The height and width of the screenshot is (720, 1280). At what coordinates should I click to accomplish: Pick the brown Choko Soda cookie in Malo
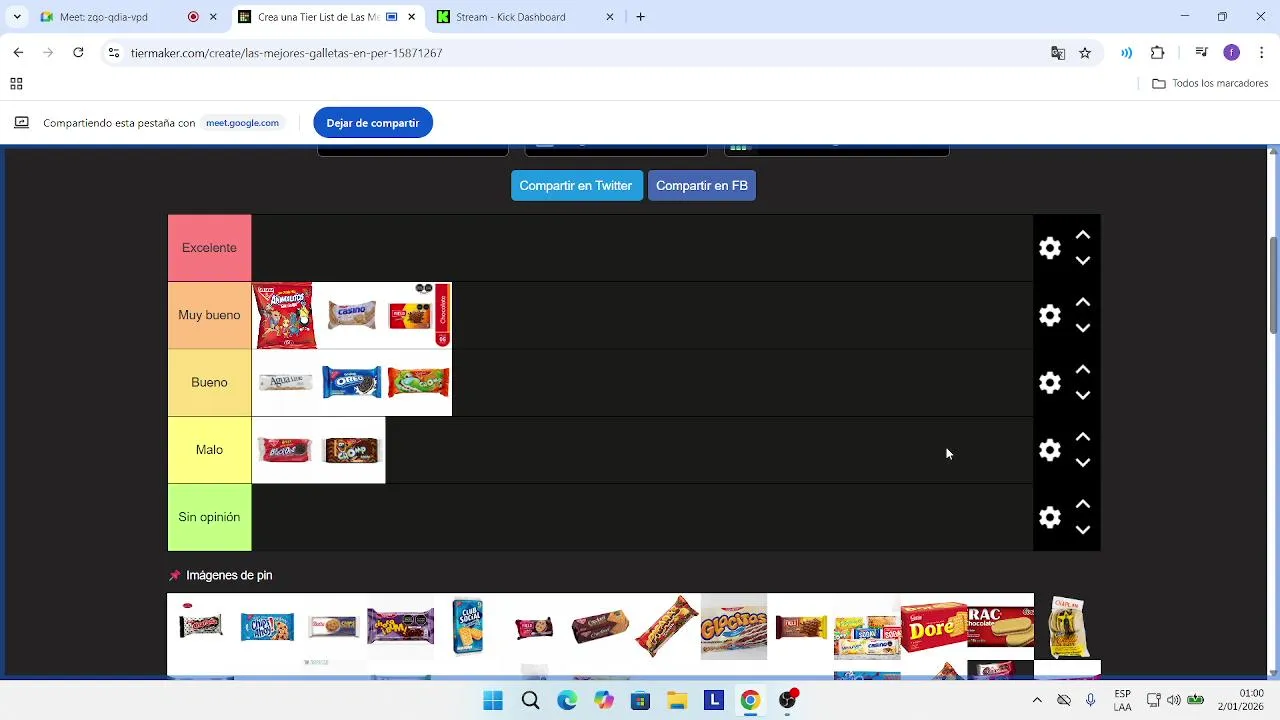[352, 450]
